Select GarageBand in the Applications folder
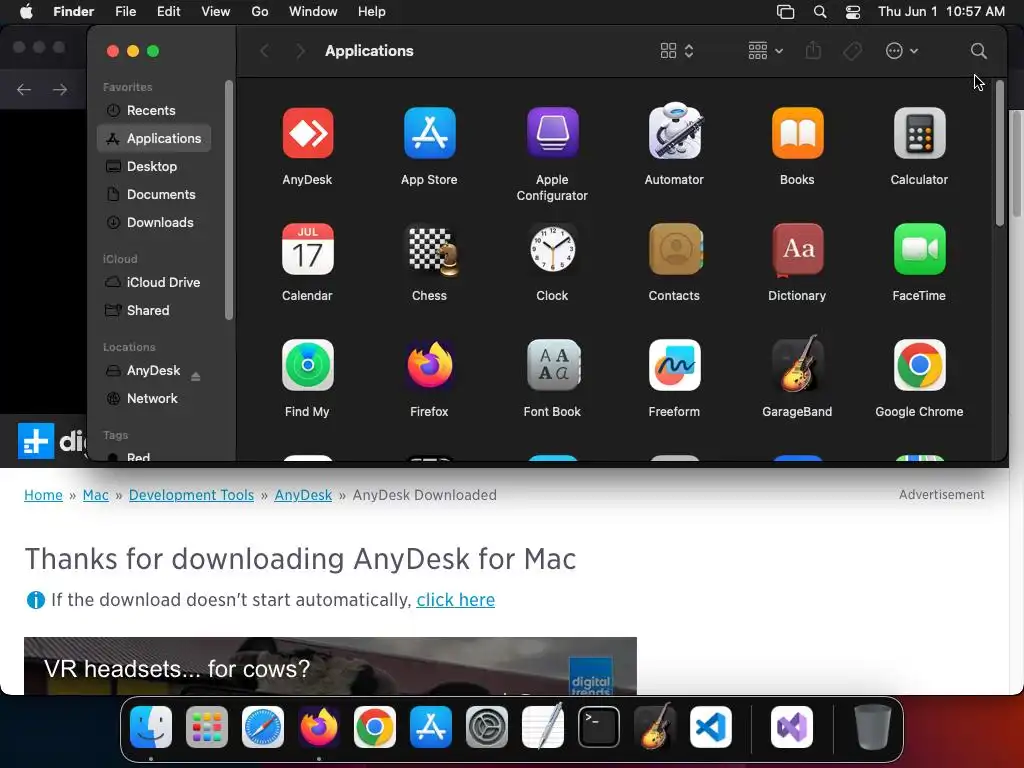Image resolution: width=1024 pixels, height=768 pixels. (x=797, y=364)
